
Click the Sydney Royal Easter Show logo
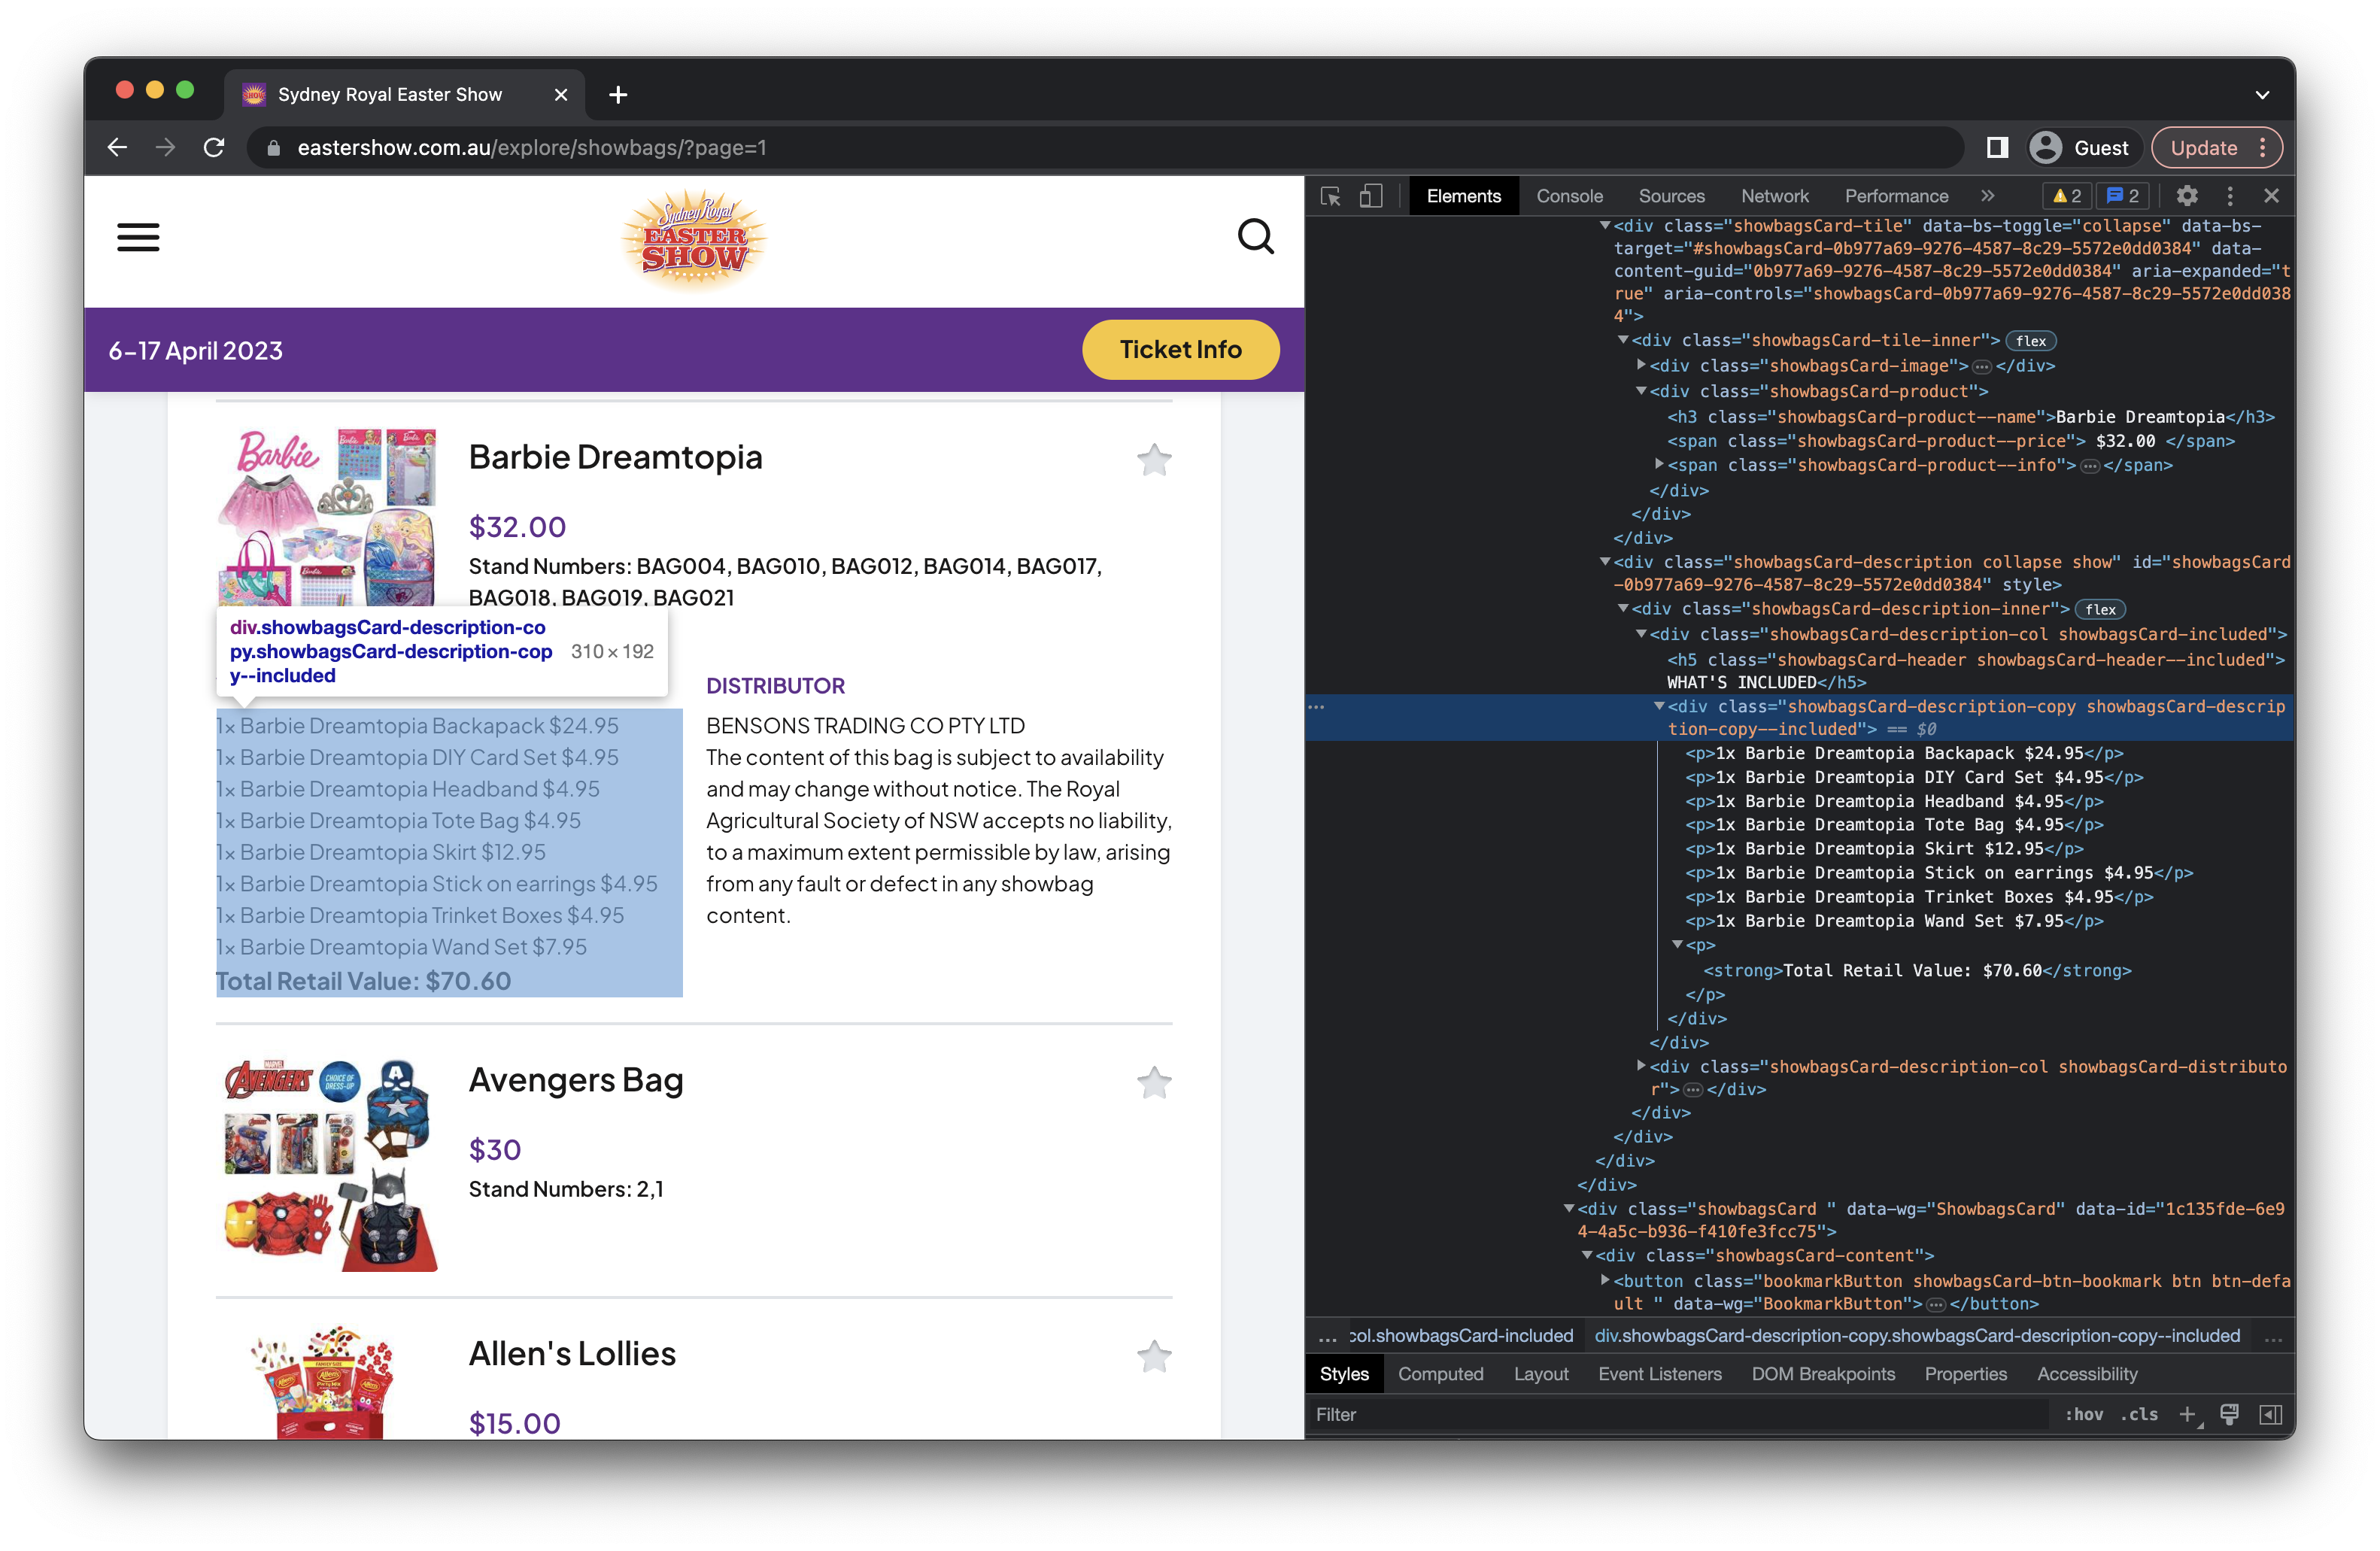pos(694,239)
